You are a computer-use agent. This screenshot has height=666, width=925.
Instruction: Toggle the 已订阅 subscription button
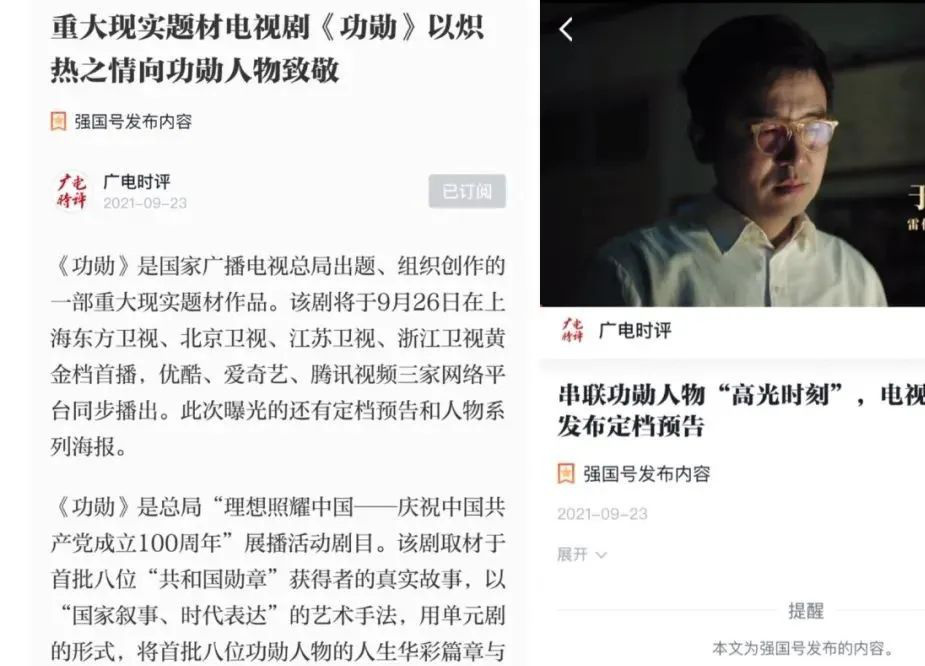click(467, 191)
